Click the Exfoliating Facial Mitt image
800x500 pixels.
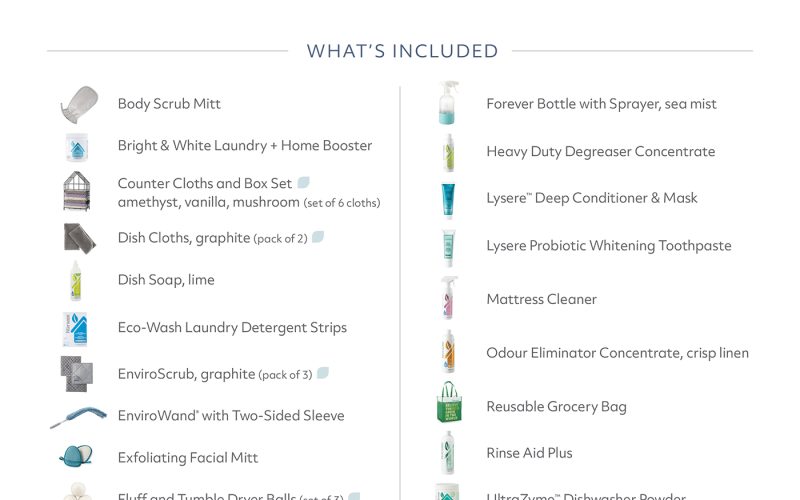click(x=76, y=457)
